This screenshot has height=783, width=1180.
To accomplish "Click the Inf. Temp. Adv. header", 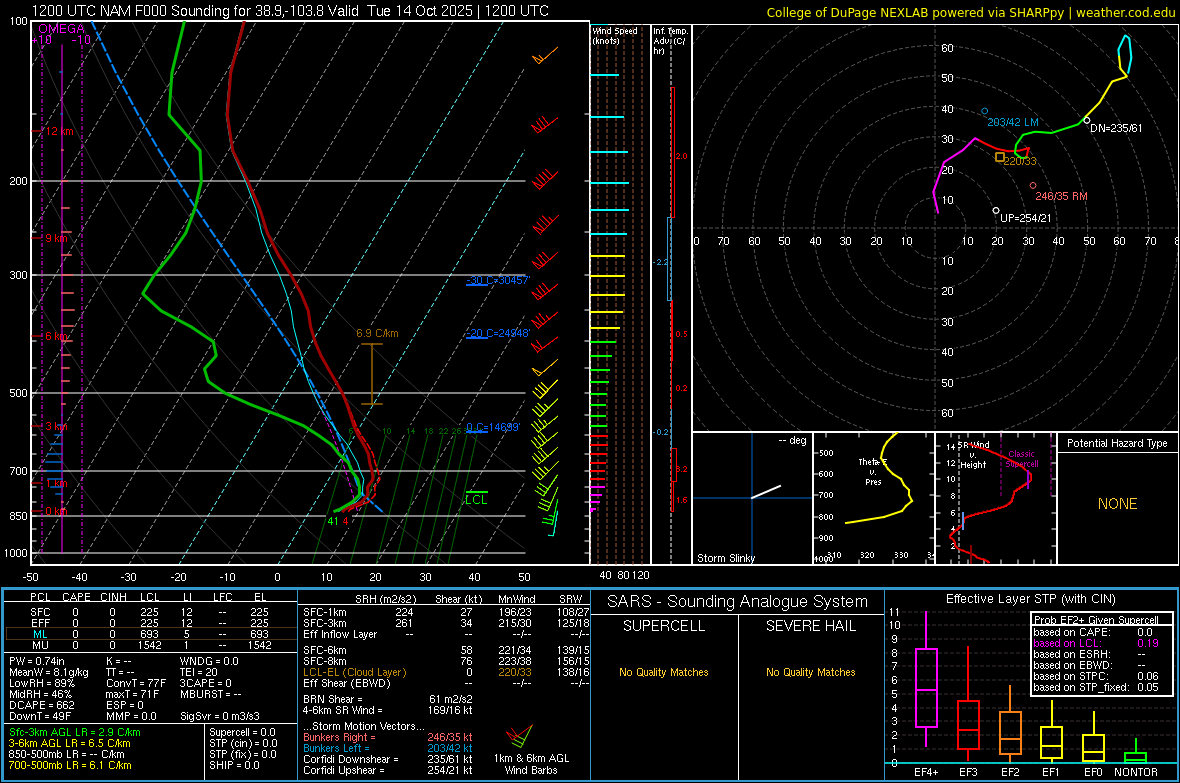I will tap(670, 41).
